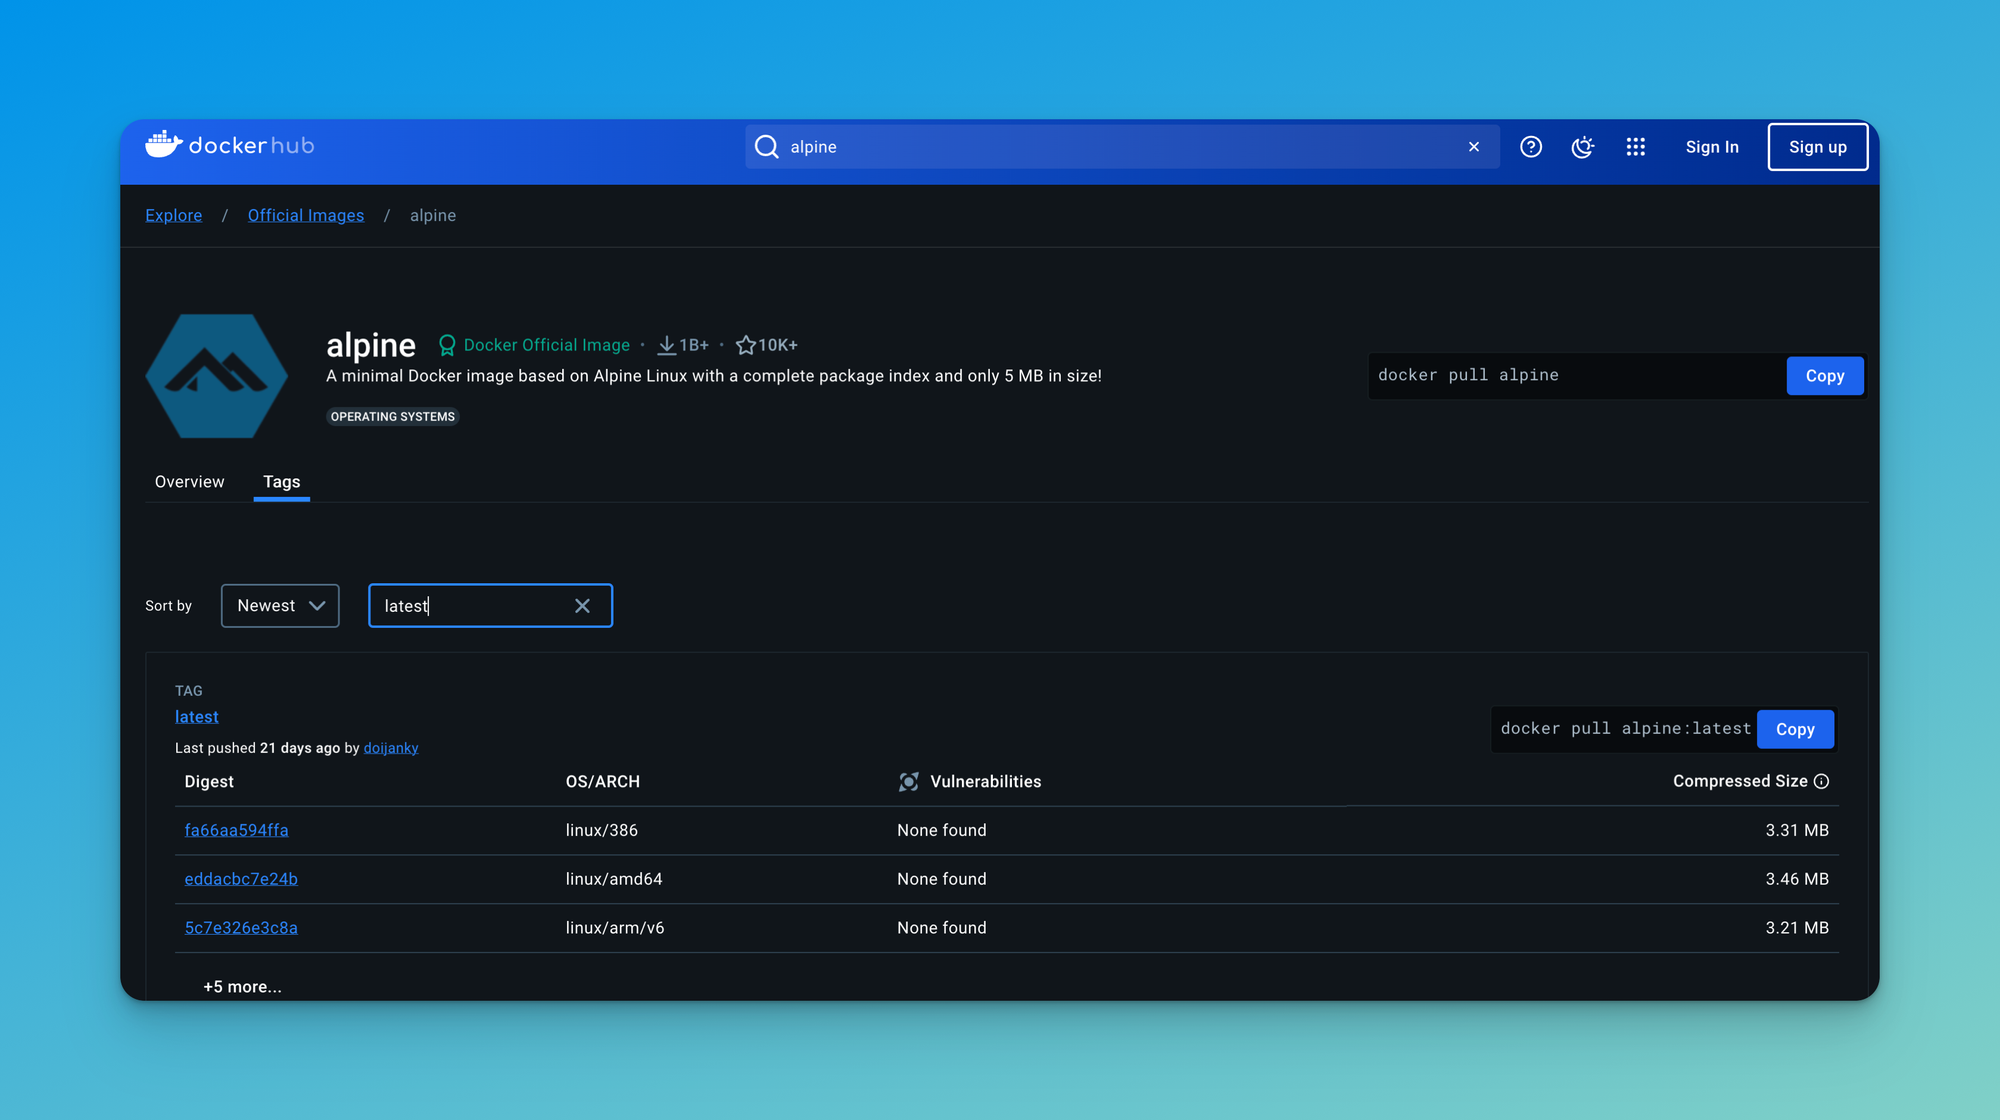Click the tag filter input field
Screen dimensions: 2000x1120
tap(470, 606)
